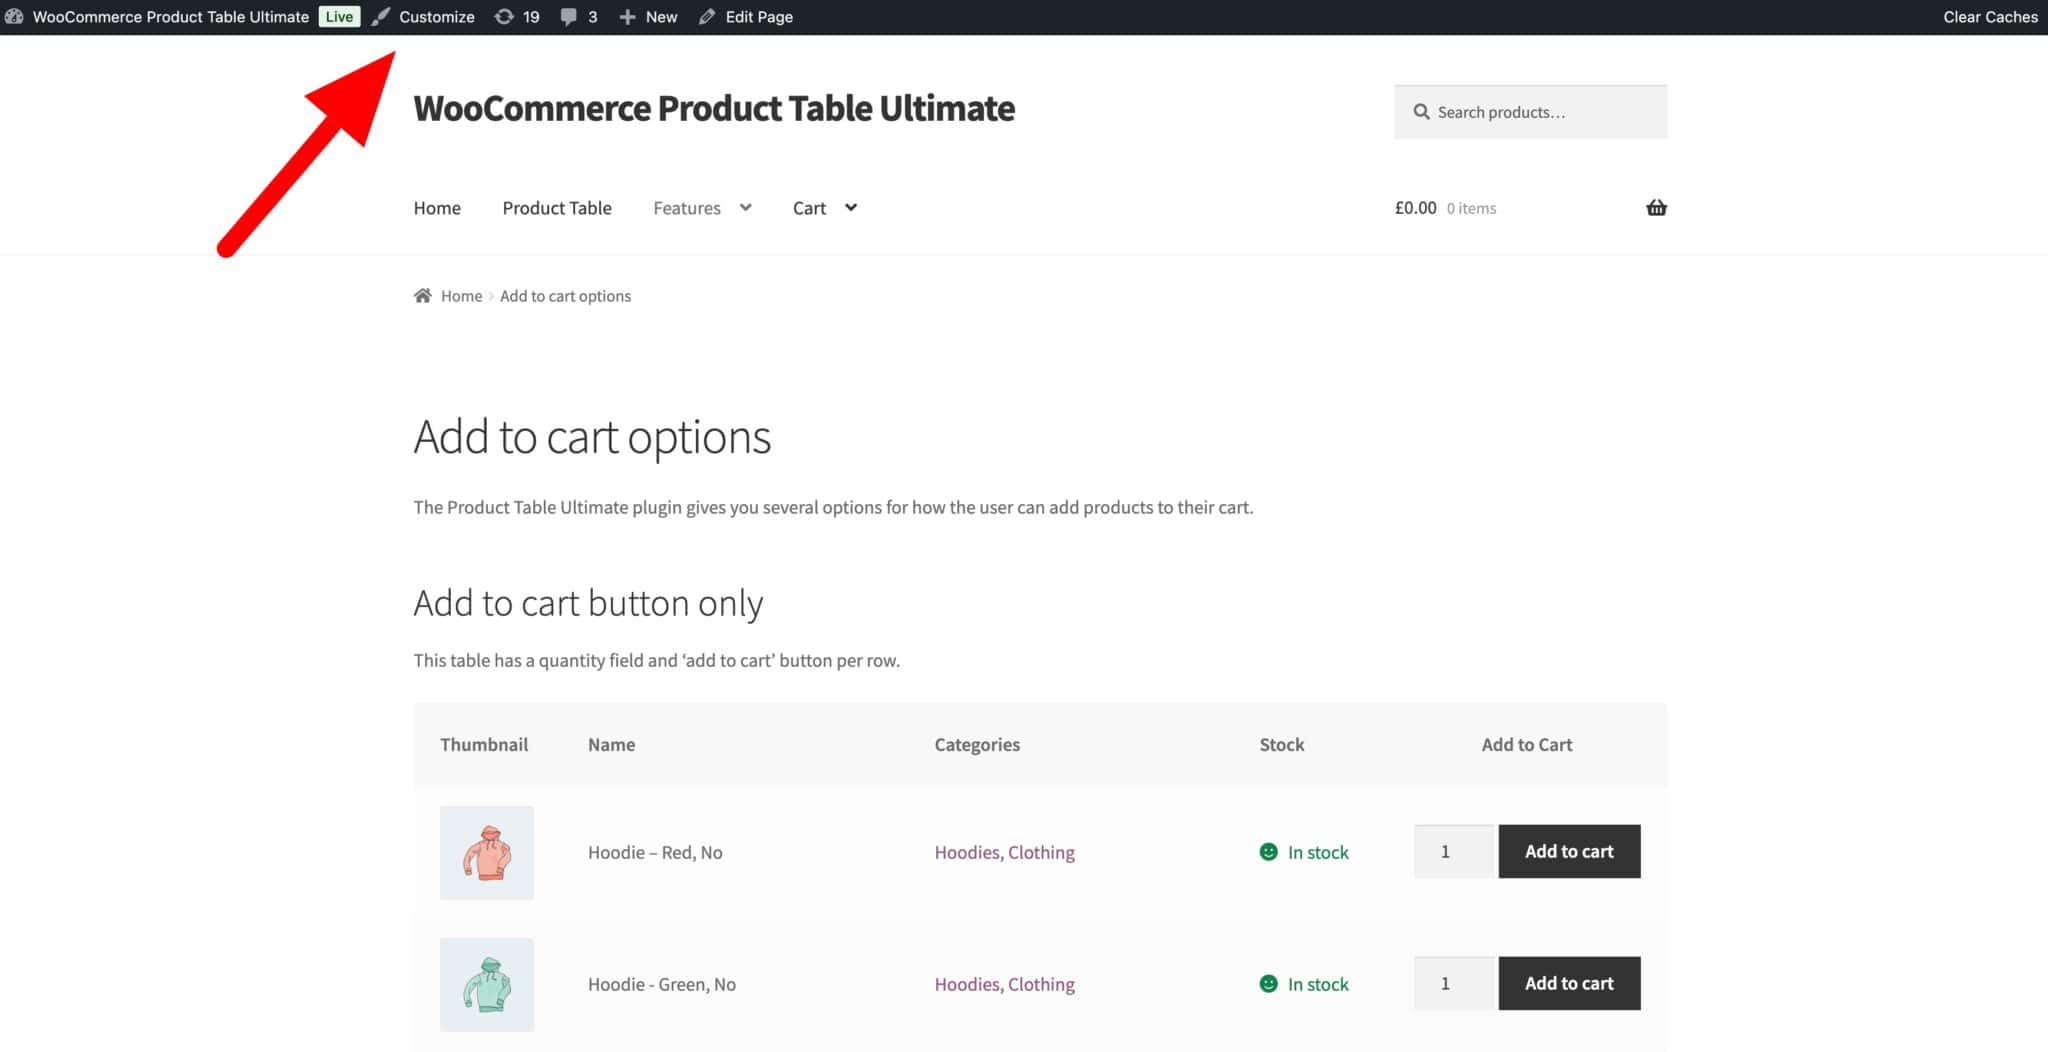Click the site dashboard icon in admin bar
2048x1052 pixels.
coord(14,17)
